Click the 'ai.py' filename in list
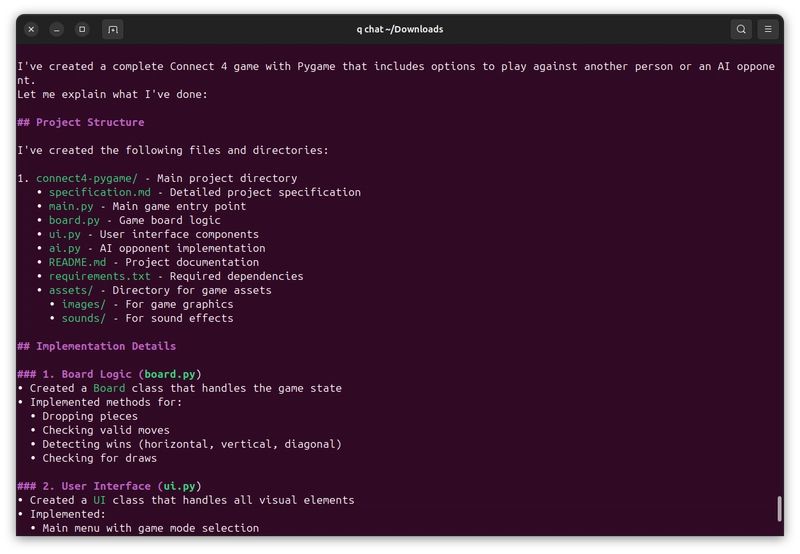Image resolution: width=800 pixels, height=554 pixels. pyautogui.click(x=65, y=248)
